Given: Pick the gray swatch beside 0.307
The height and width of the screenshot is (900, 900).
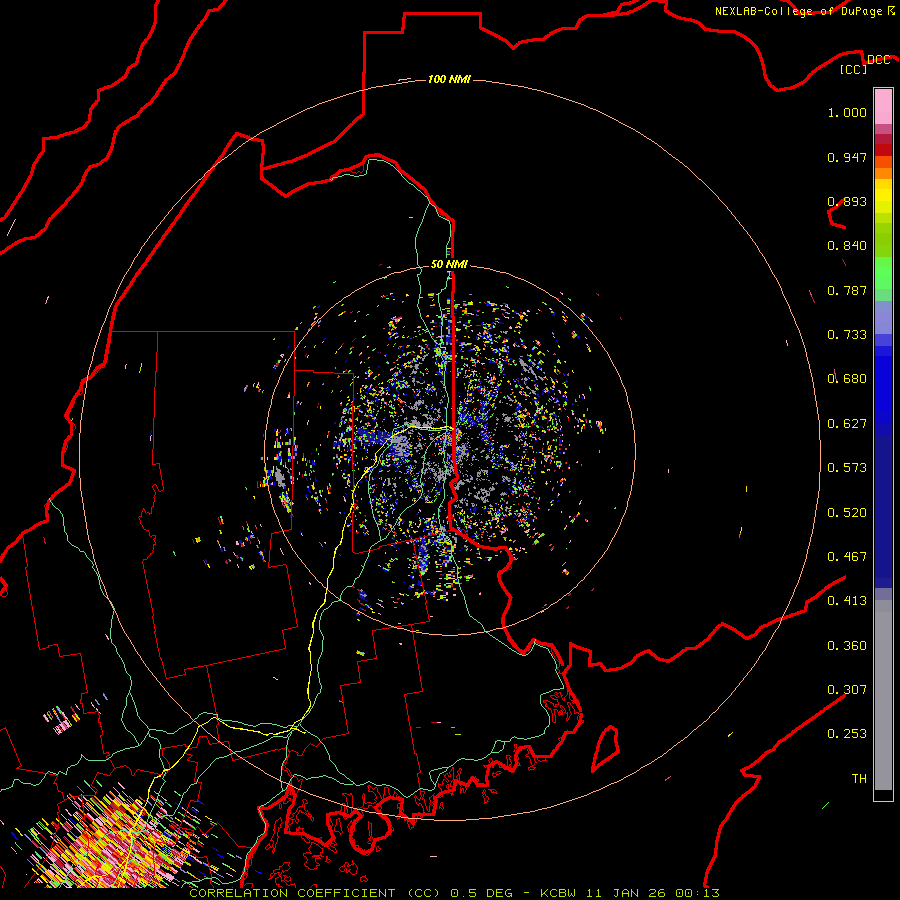Looking at the screenshot, I should (x=883, y=695).
